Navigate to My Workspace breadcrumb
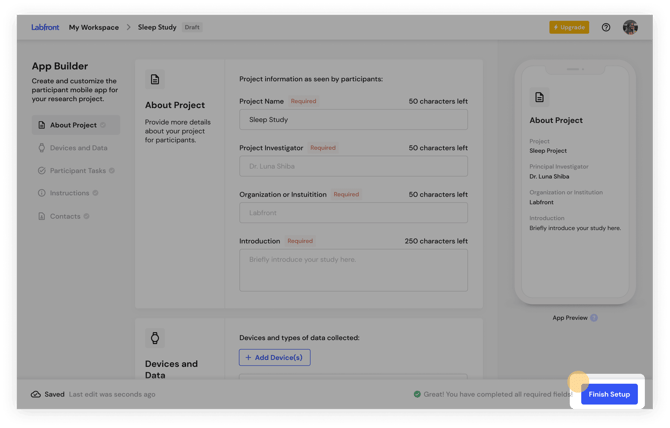This screenshot has height=428, width=670. click(x=94, y=28)
